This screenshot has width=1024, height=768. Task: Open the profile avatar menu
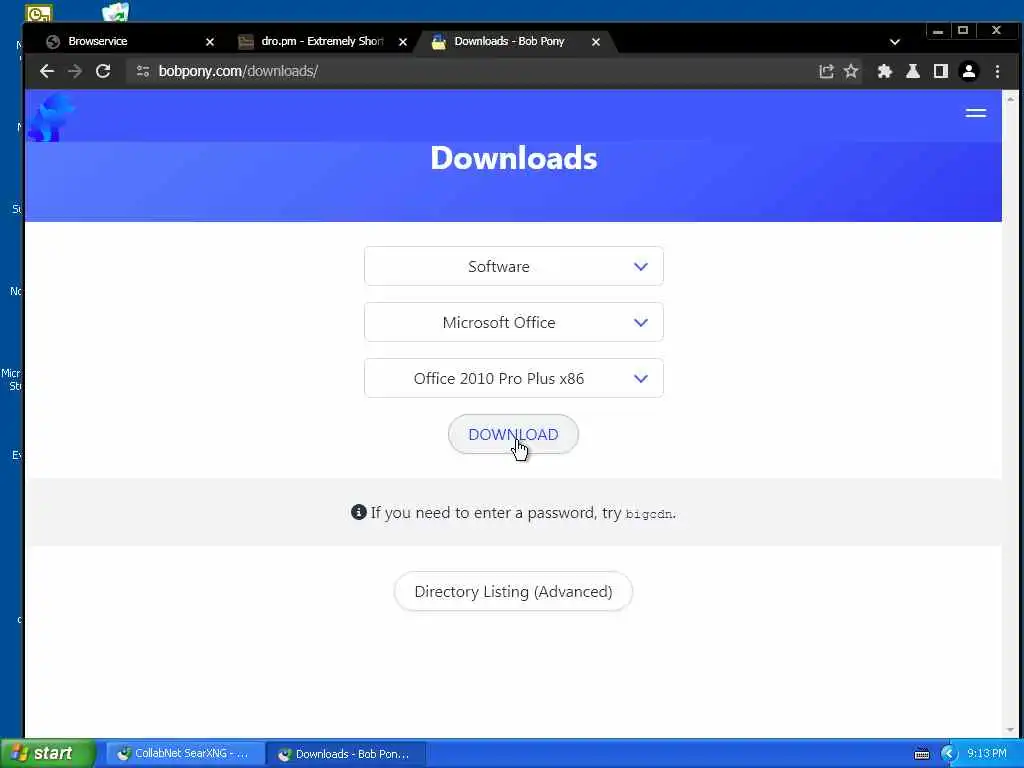click(x=969, y=71)
